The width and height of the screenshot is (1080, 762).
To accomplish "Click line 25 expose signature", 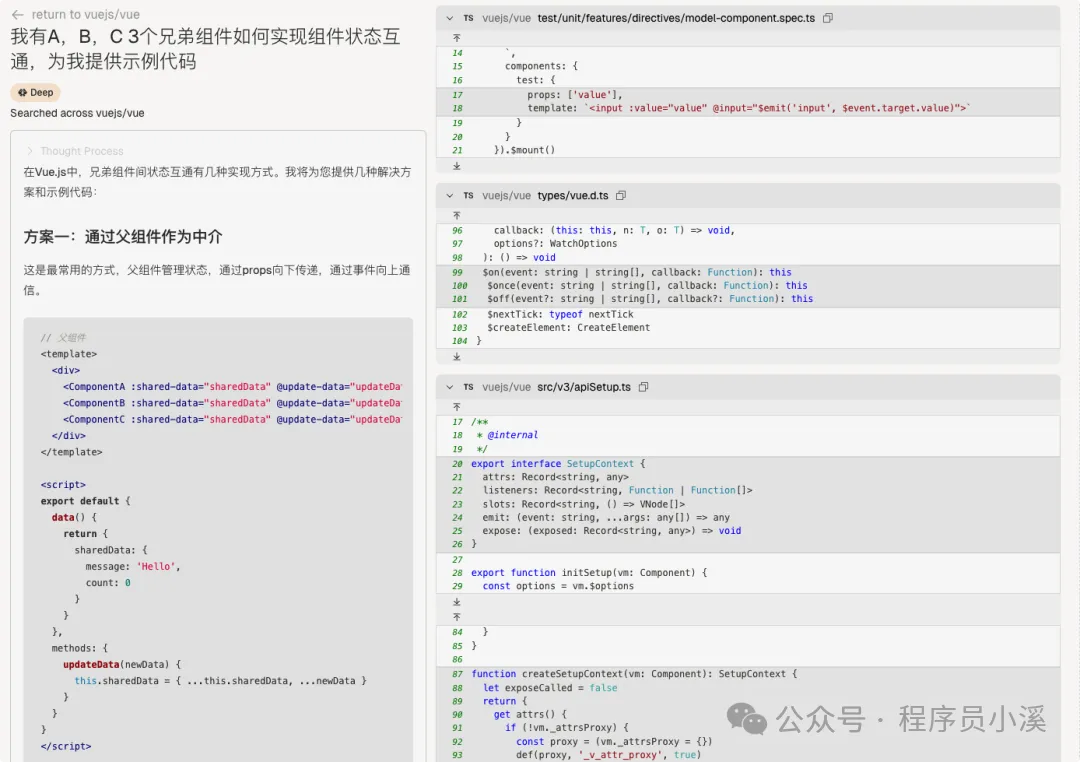I will click(612, 531).
